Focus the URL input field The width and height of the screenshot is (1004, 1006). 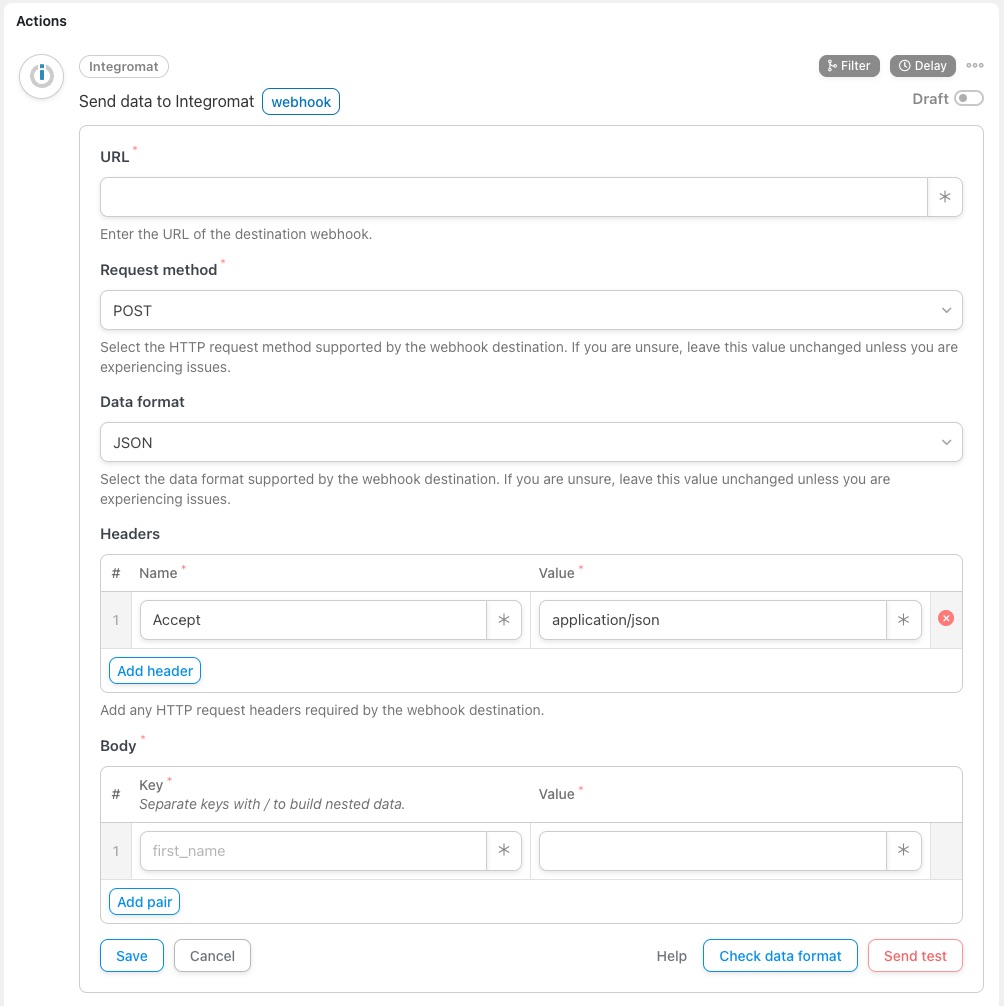coord(514,197)
